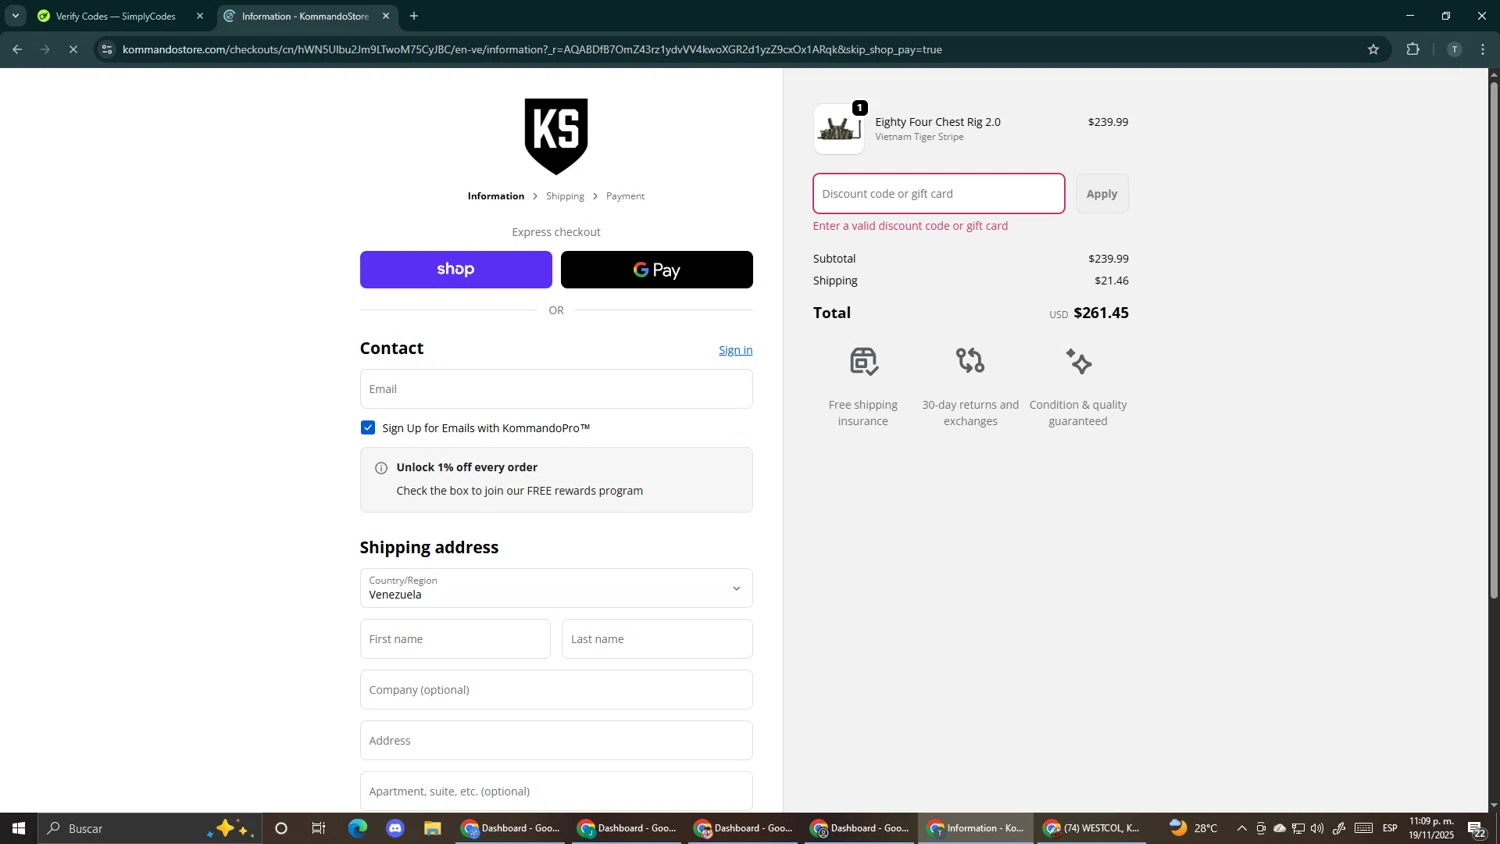Go back using the browser back arrow

tap(17, 49)
